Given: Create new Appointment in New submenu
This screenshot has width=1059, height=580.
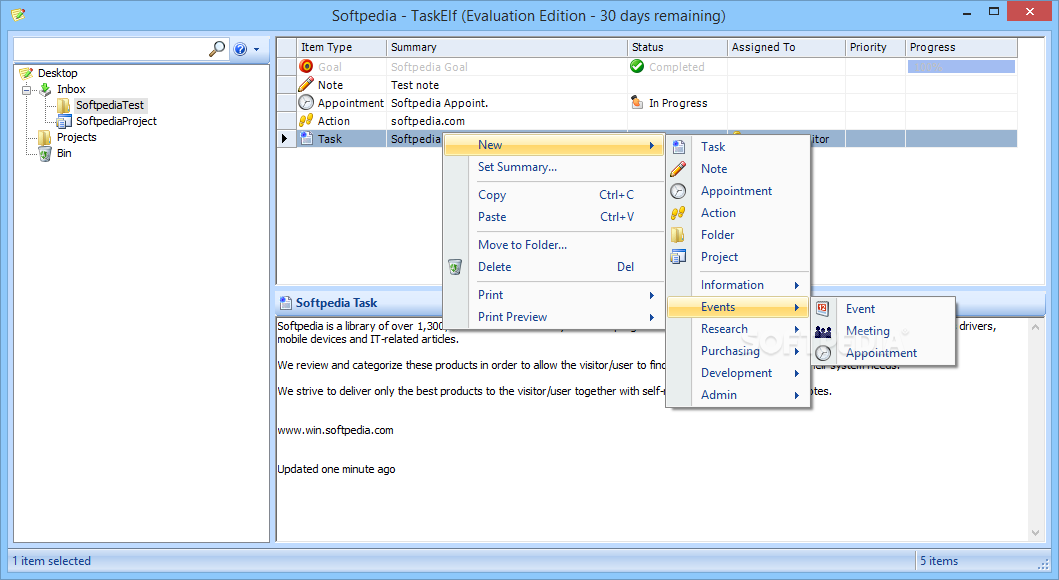Looking at the screenshot, I should (x=738, y=191).
